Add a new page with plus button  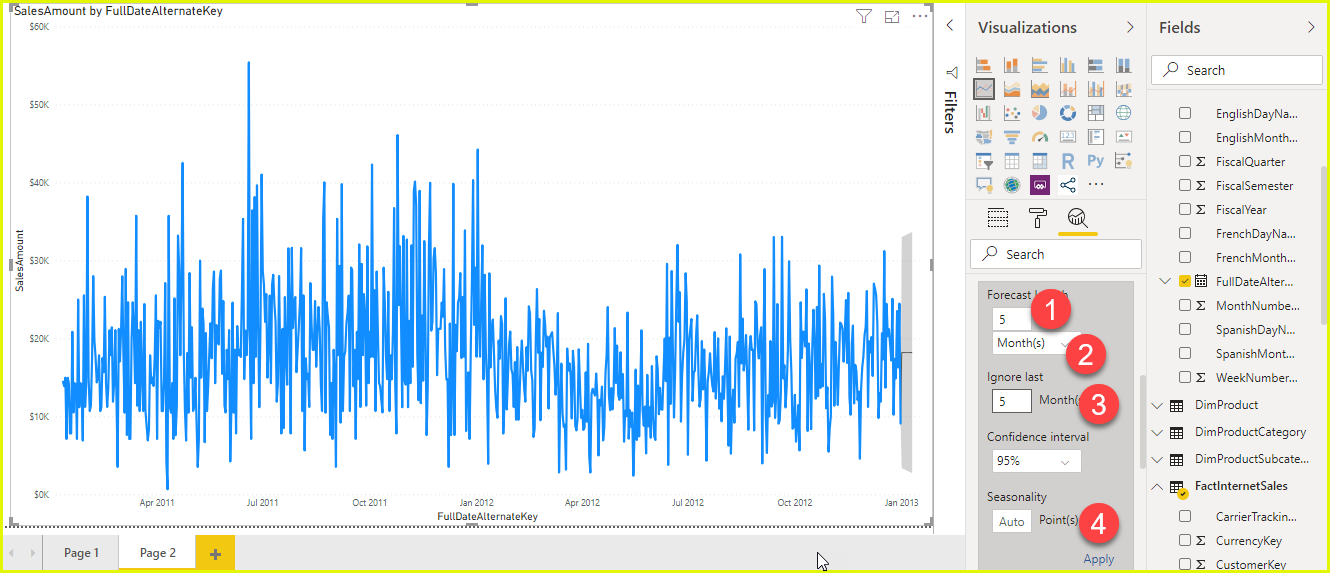coord(215,554)
